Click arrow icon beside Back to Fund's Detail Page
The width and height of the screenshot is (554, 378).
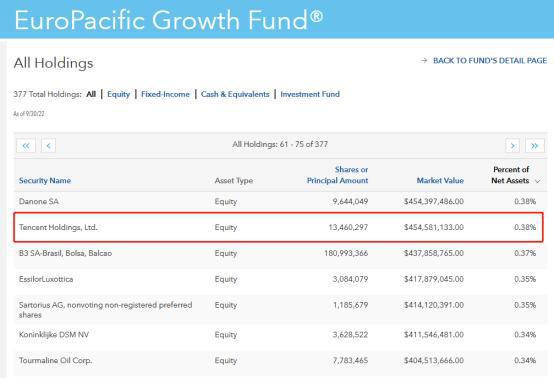pyautogui.click(x=424, y=60)
